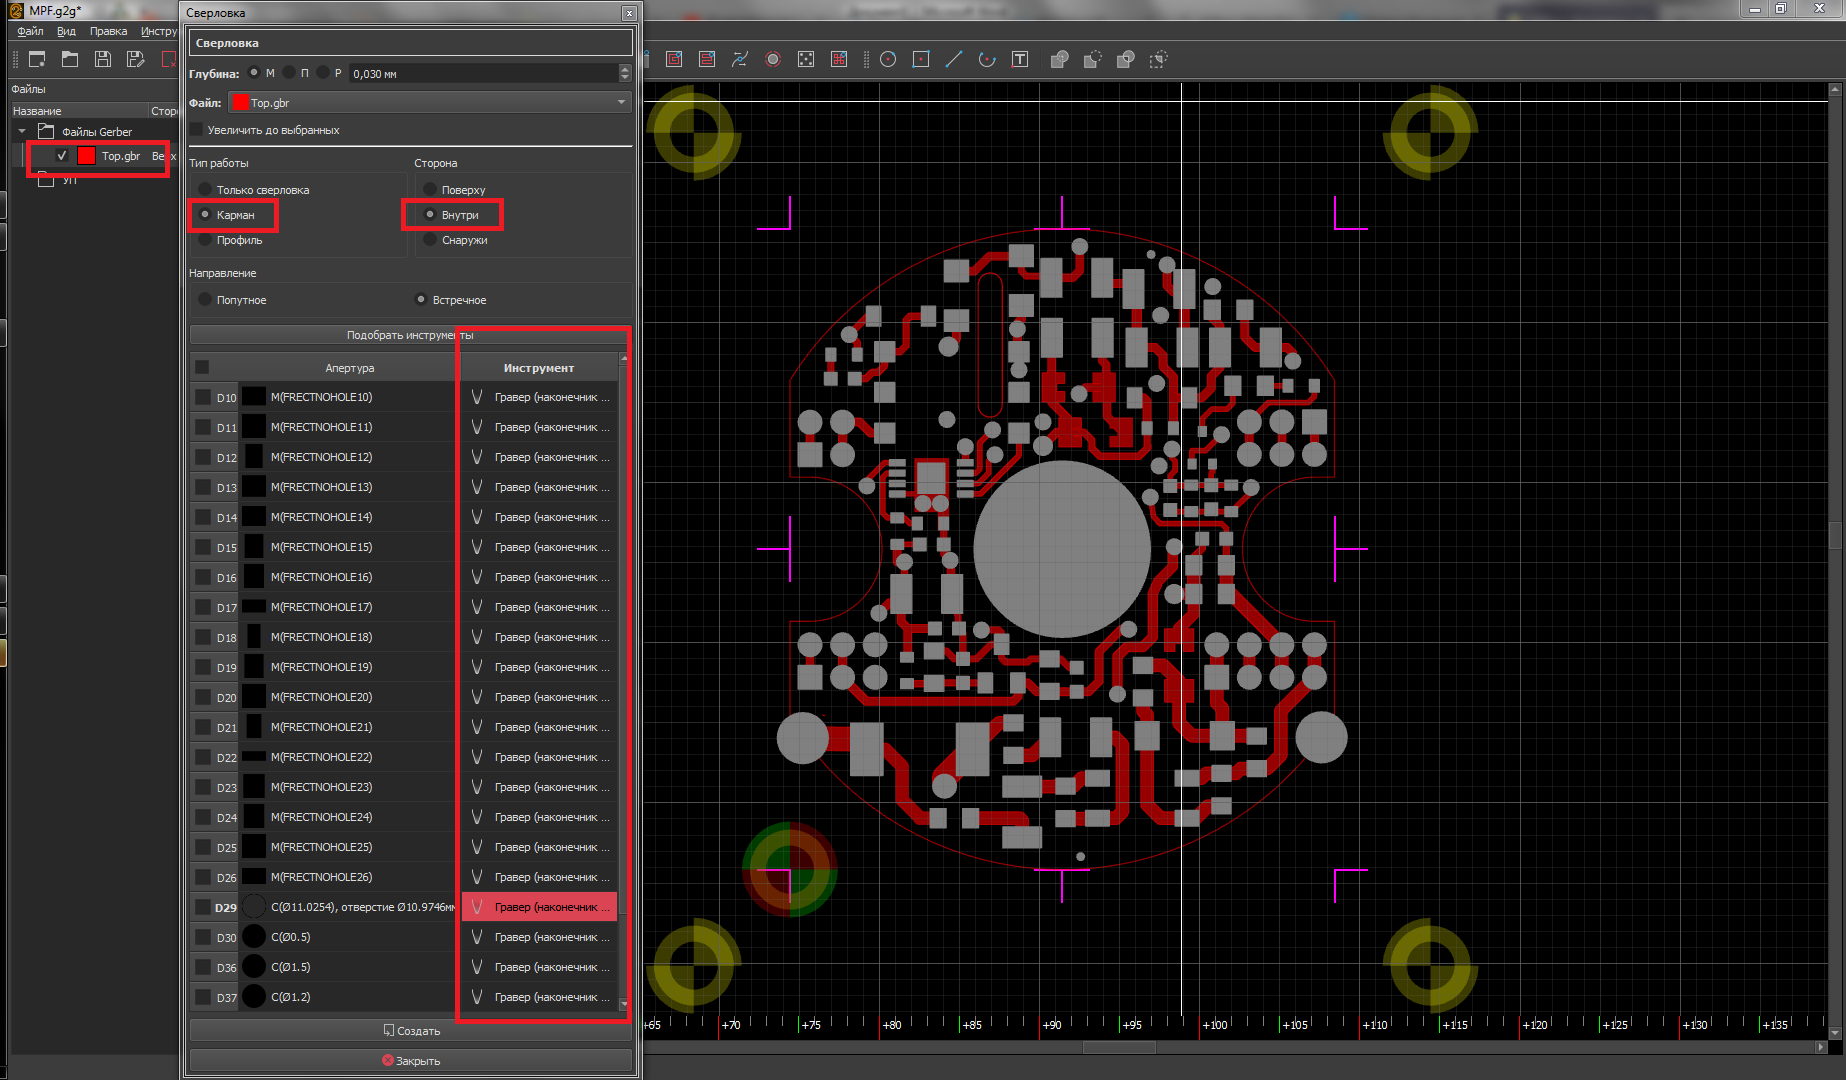
Task: Toggle the Top.gbr visibility checkbox
Action: [x=62, y=156]
